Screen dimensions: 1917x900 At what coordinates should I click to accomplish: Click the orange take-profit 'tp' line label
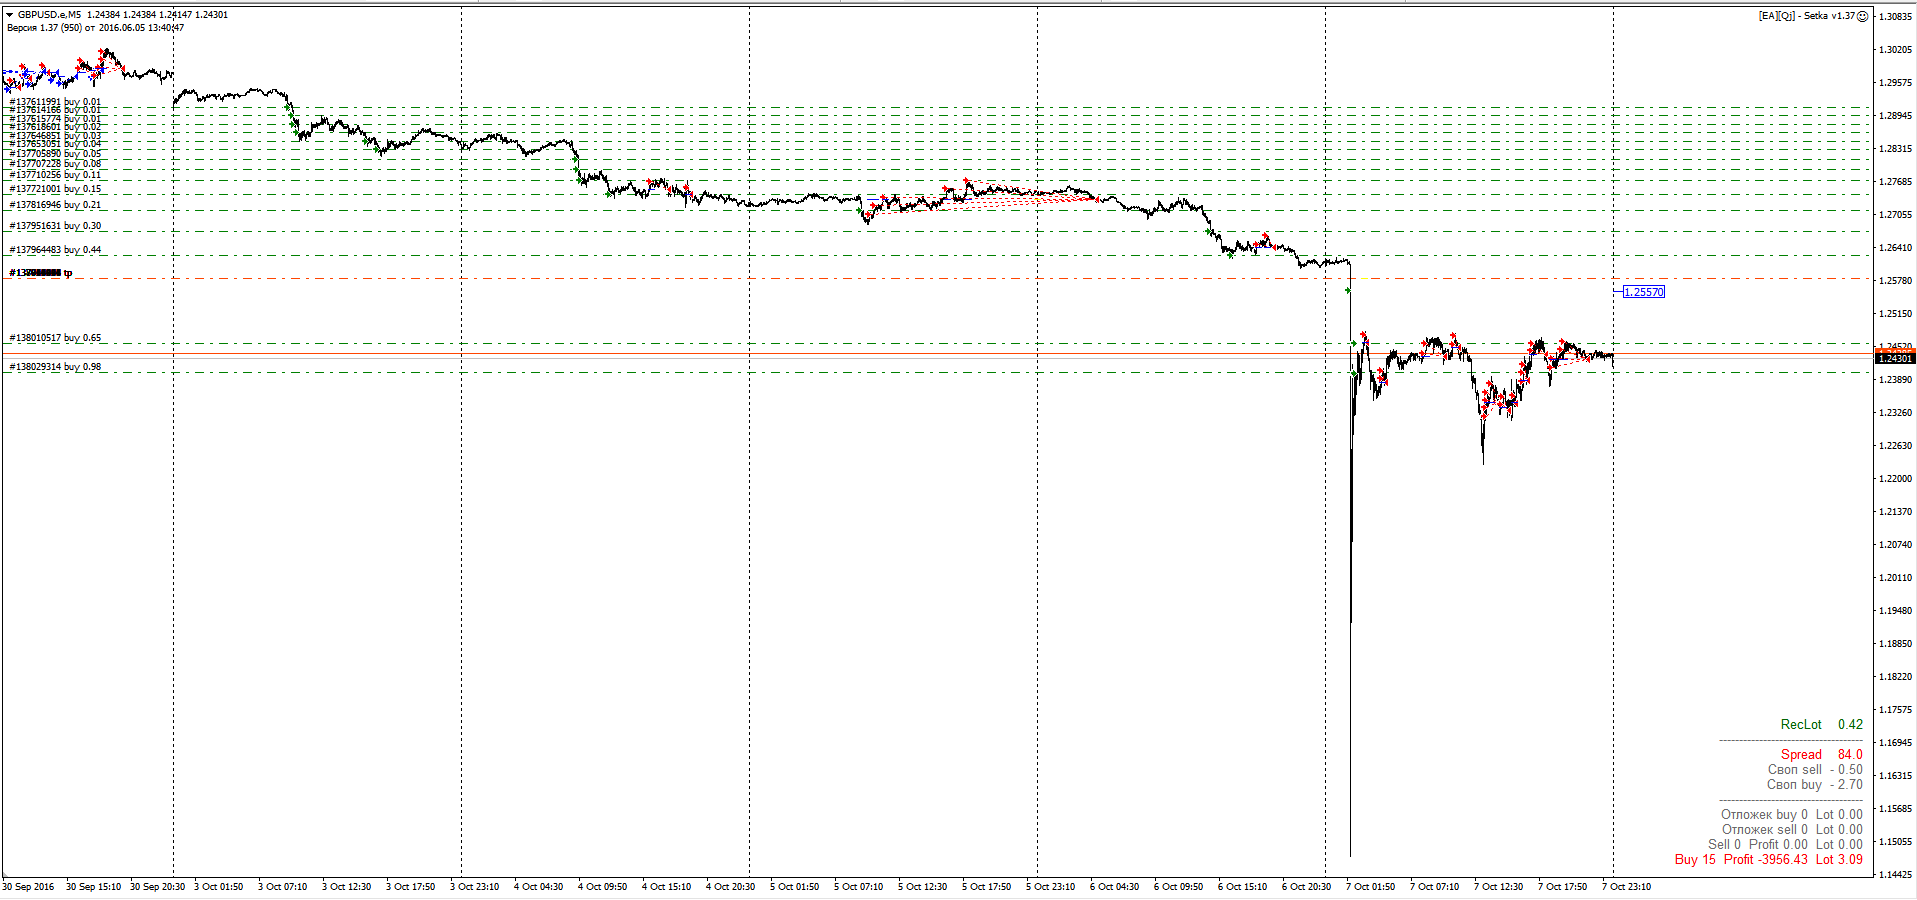tap(41, 273)
